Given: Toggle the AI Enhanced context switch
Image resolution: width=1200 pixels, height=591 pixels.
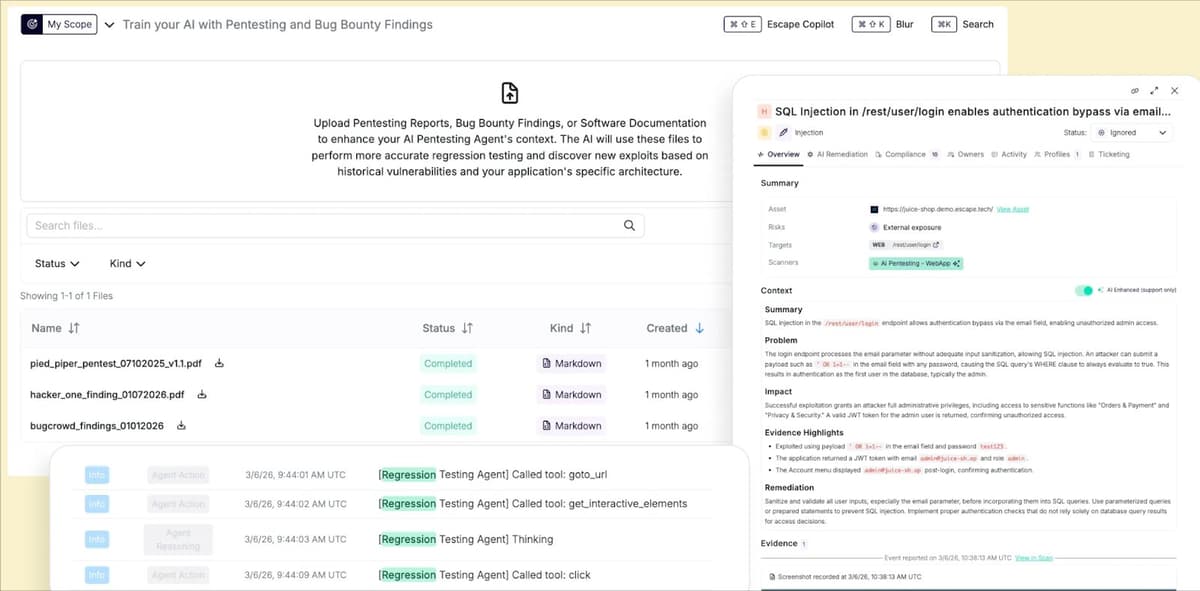Looking at the screenshot, I should click(x=1084, y=290).
